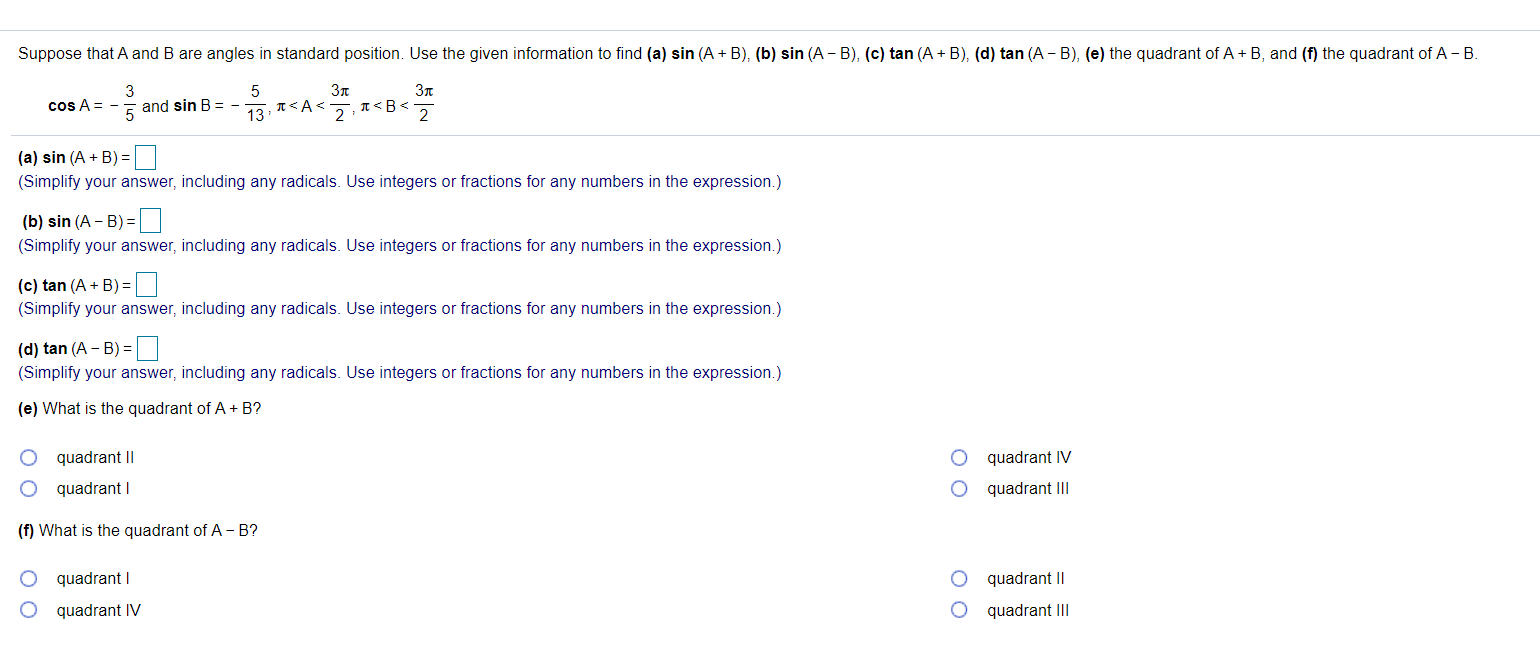Select quadrant II for part (e)
This screenshot has width=1540, height=652.
(x=28, y=457)
